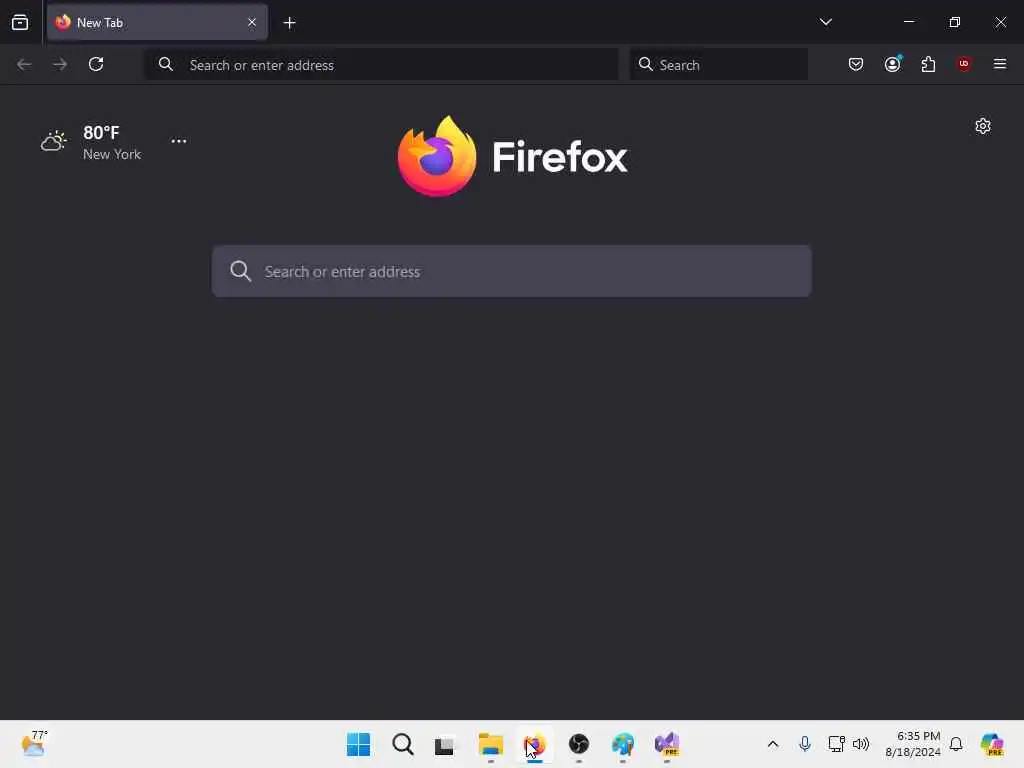Open the volume control tray icon

tap(861, 744)
